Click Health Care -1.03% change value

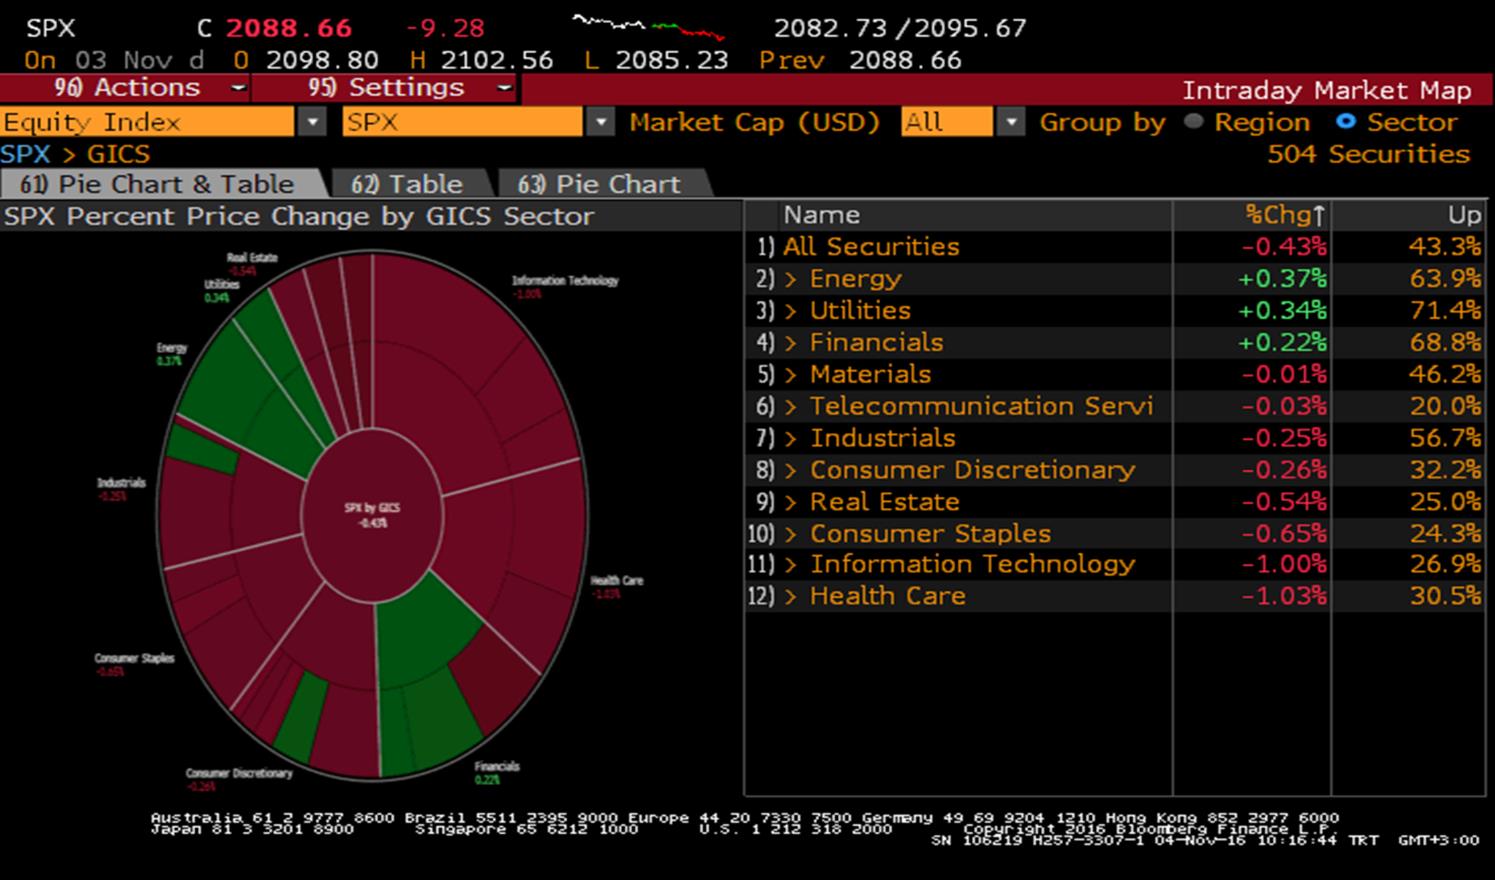click(x=1284, y=596)
